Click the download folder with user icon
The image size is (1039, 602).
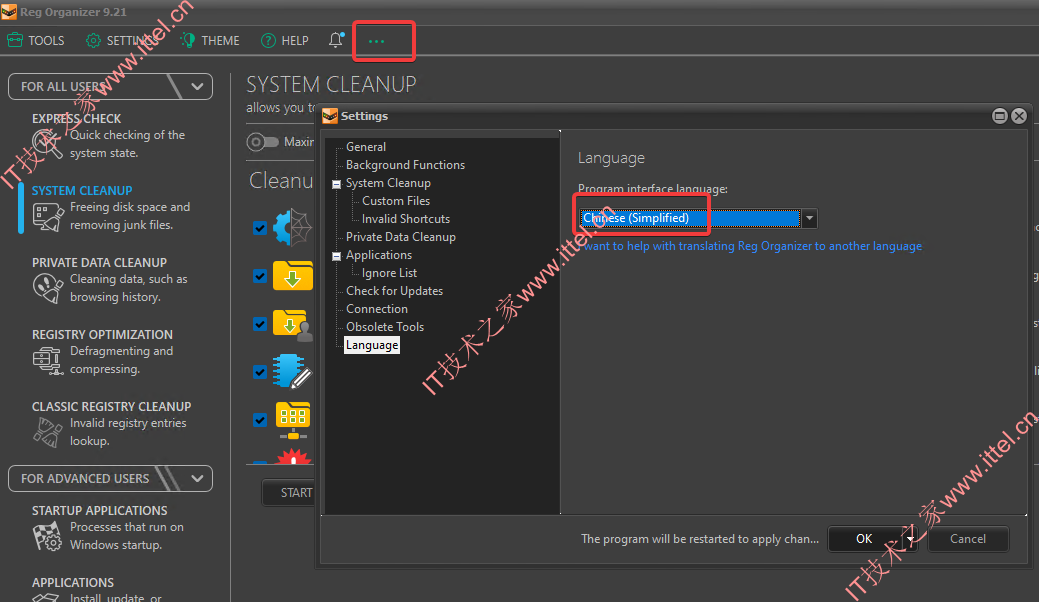pyautogui.click(x=293, y=325)
